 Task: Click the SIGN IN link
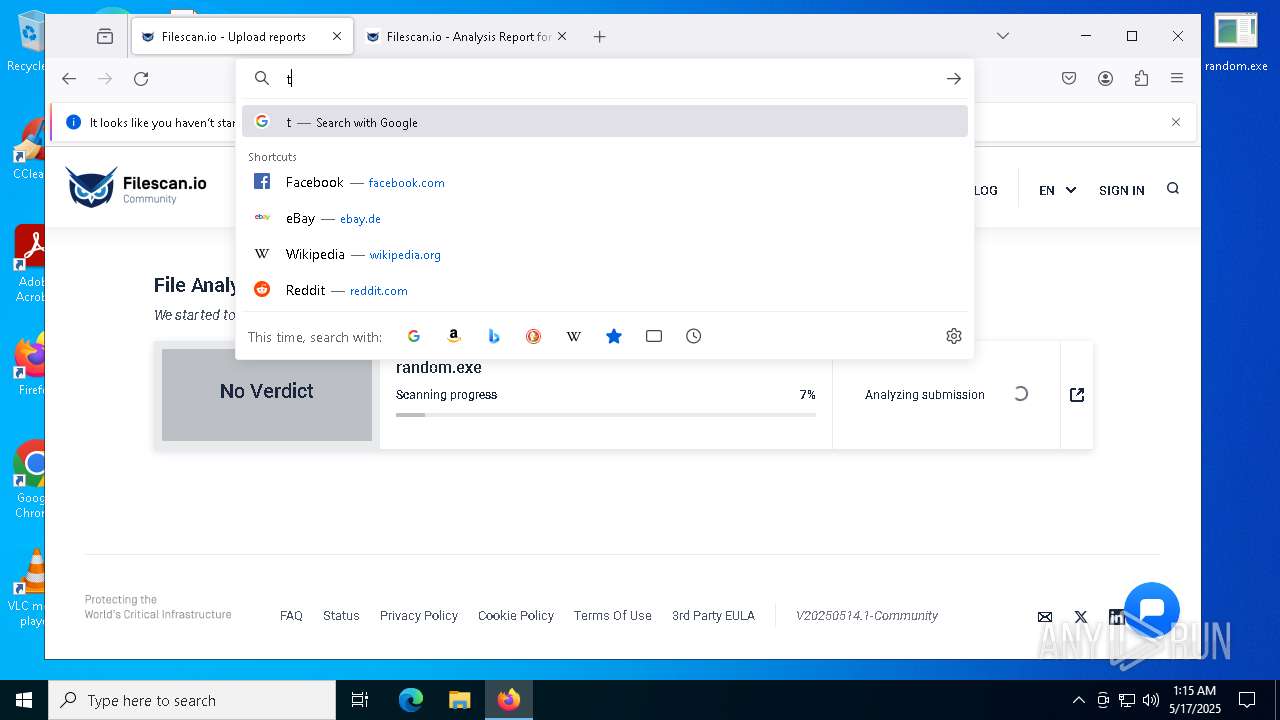1121,190
